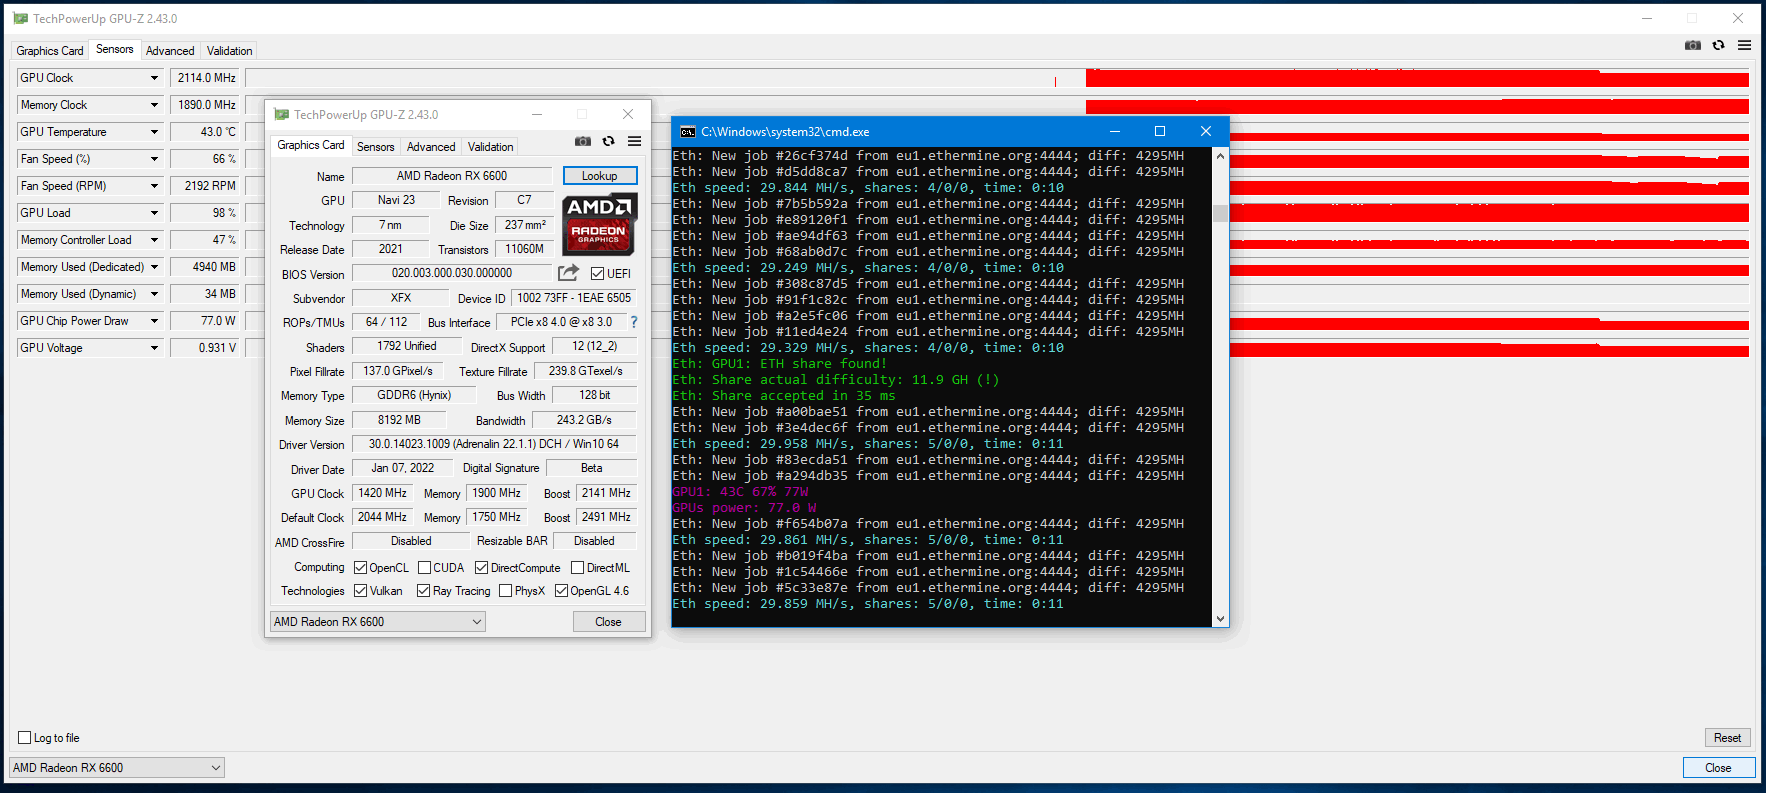Click the cmd window vertical scrollbar thumb
This screenshot has width=1766, height=793.
point(1220,212)
